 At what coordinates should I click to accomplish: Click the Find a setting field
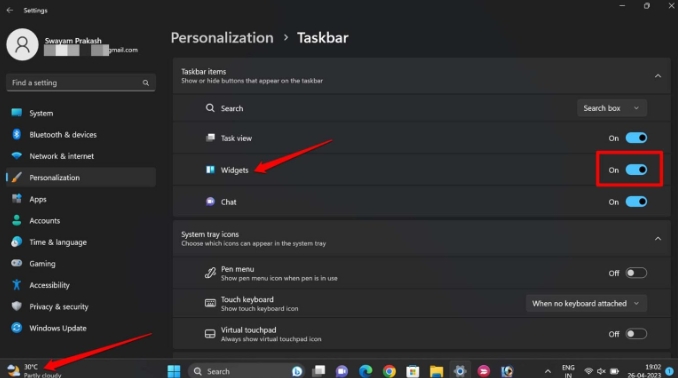tap(81, 83)
